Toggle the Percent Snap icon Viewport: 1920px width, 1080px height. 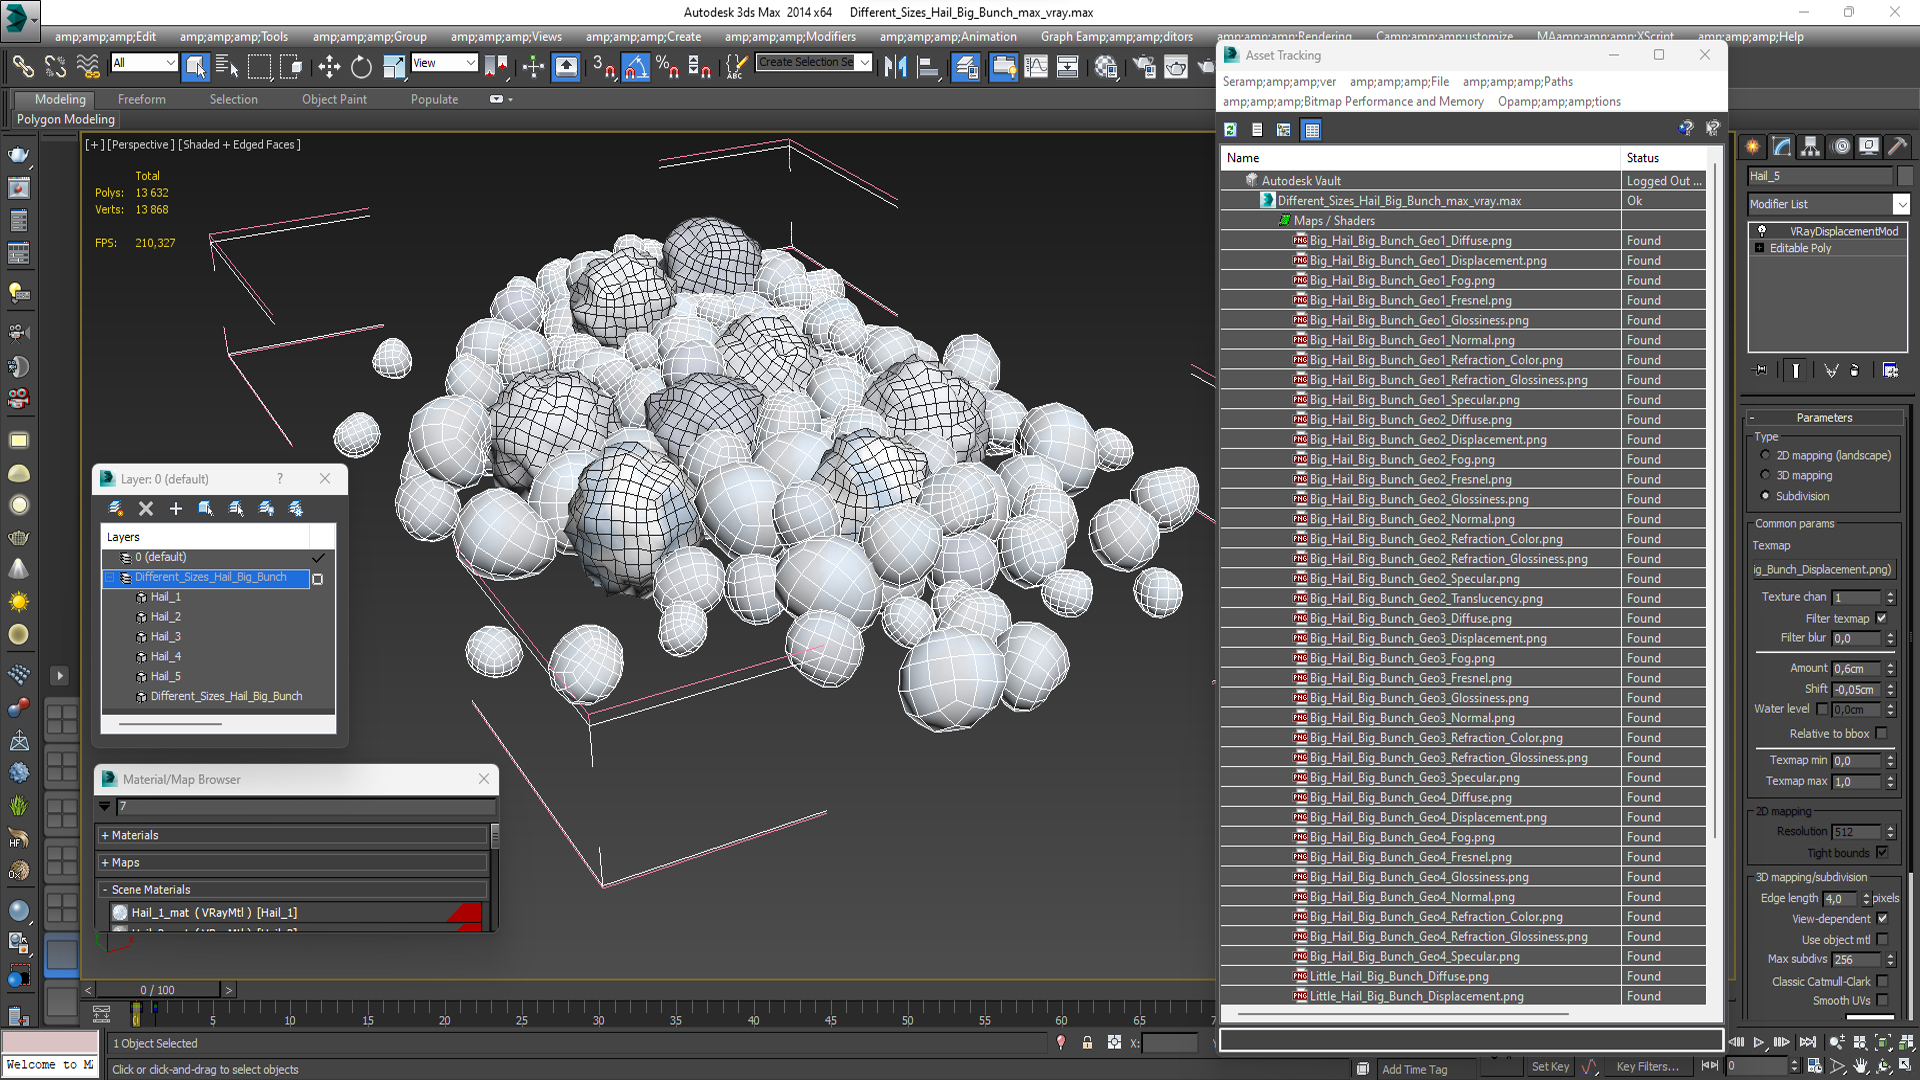pos(667,67)
